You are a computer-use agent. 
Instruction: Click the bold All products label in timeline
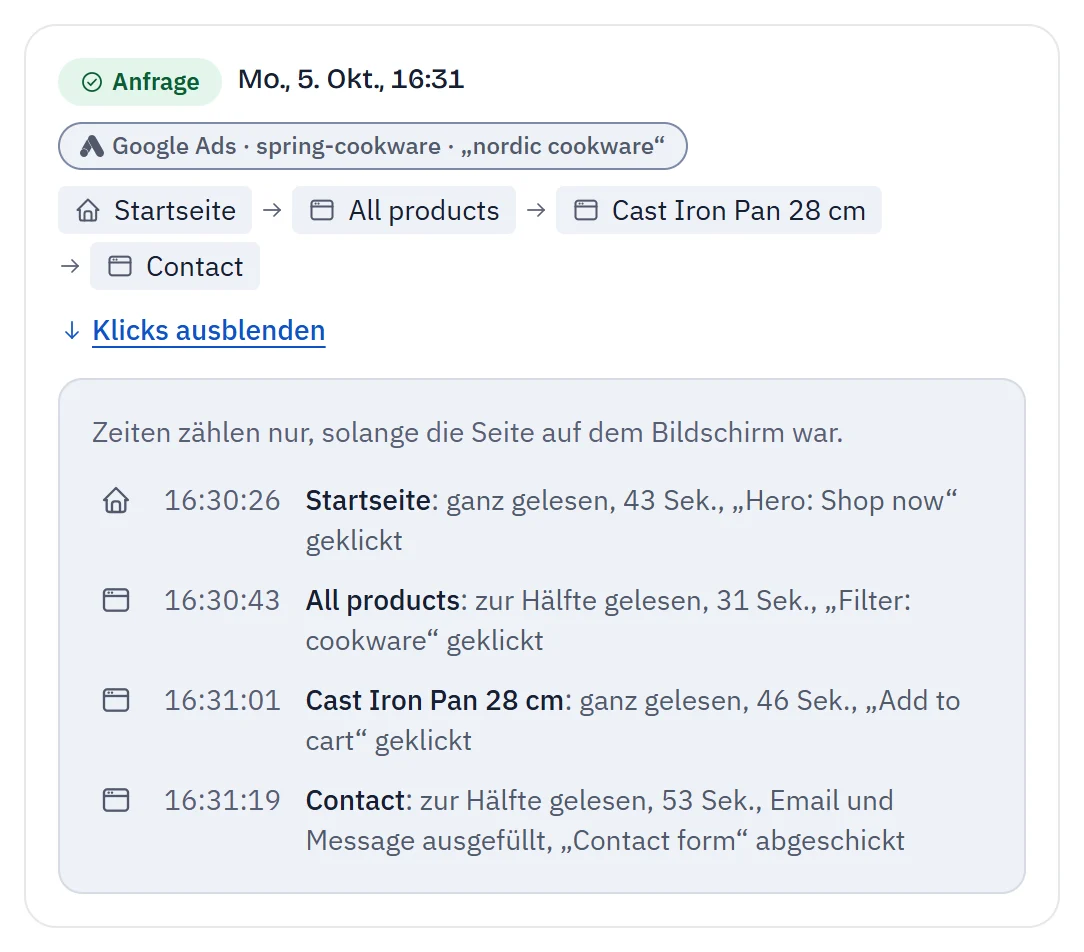(x=383, y=600)
